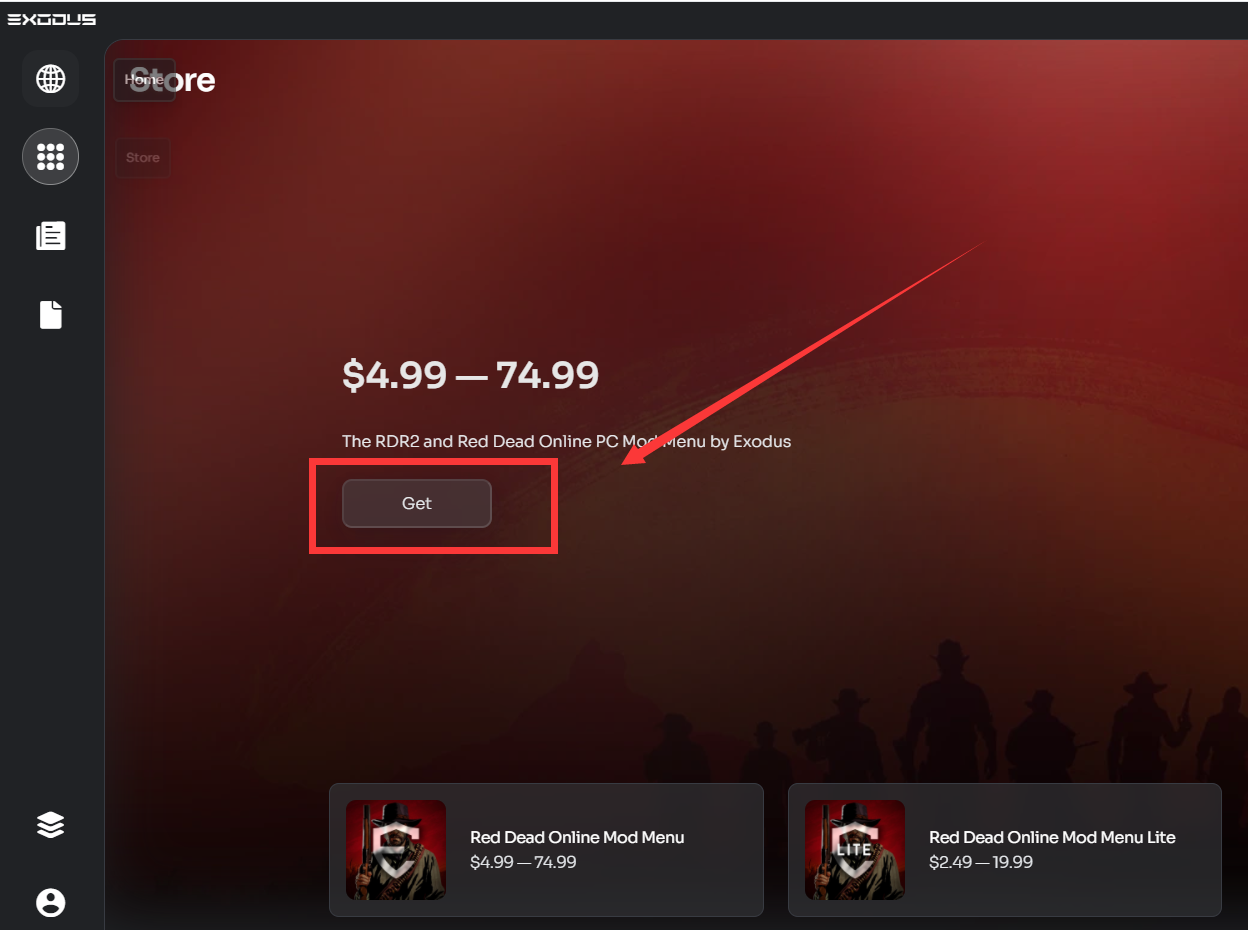Open the newspaper articles icon
Screen dimensions: 1248x930
click(50, 236)
